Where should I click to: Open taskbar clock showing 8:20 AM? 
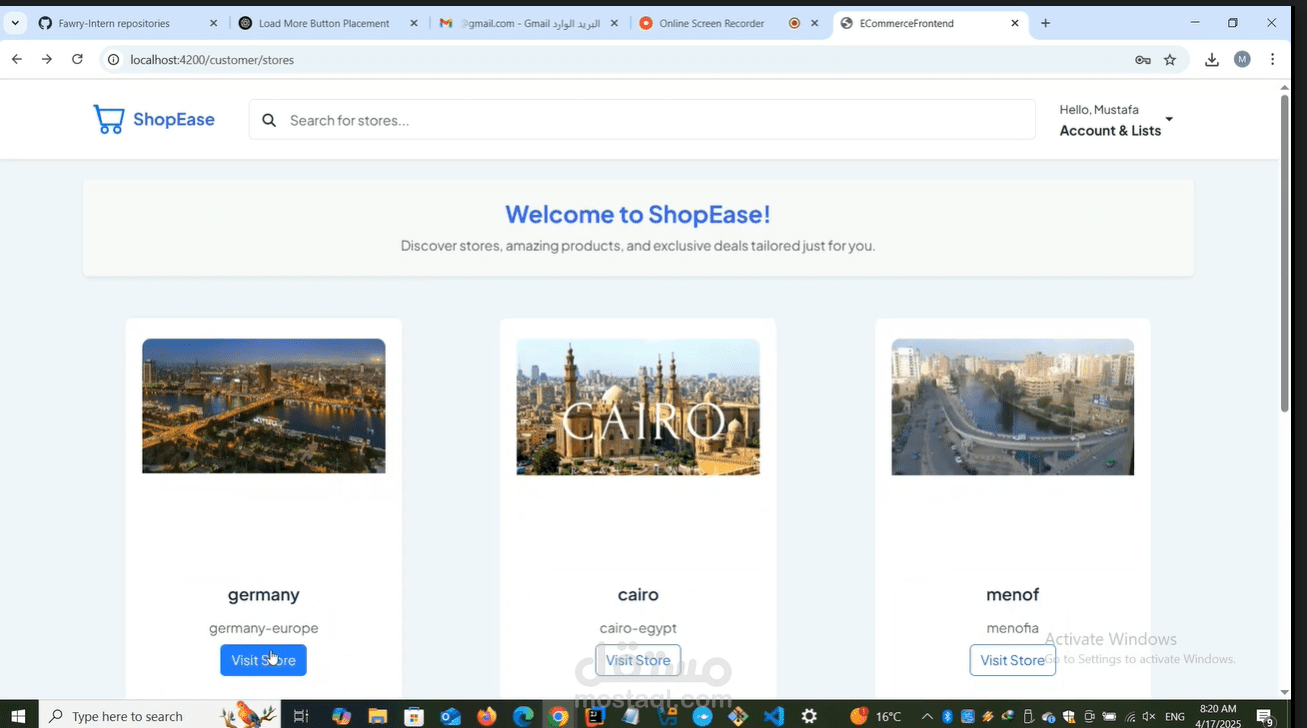tap(1217, 716)
